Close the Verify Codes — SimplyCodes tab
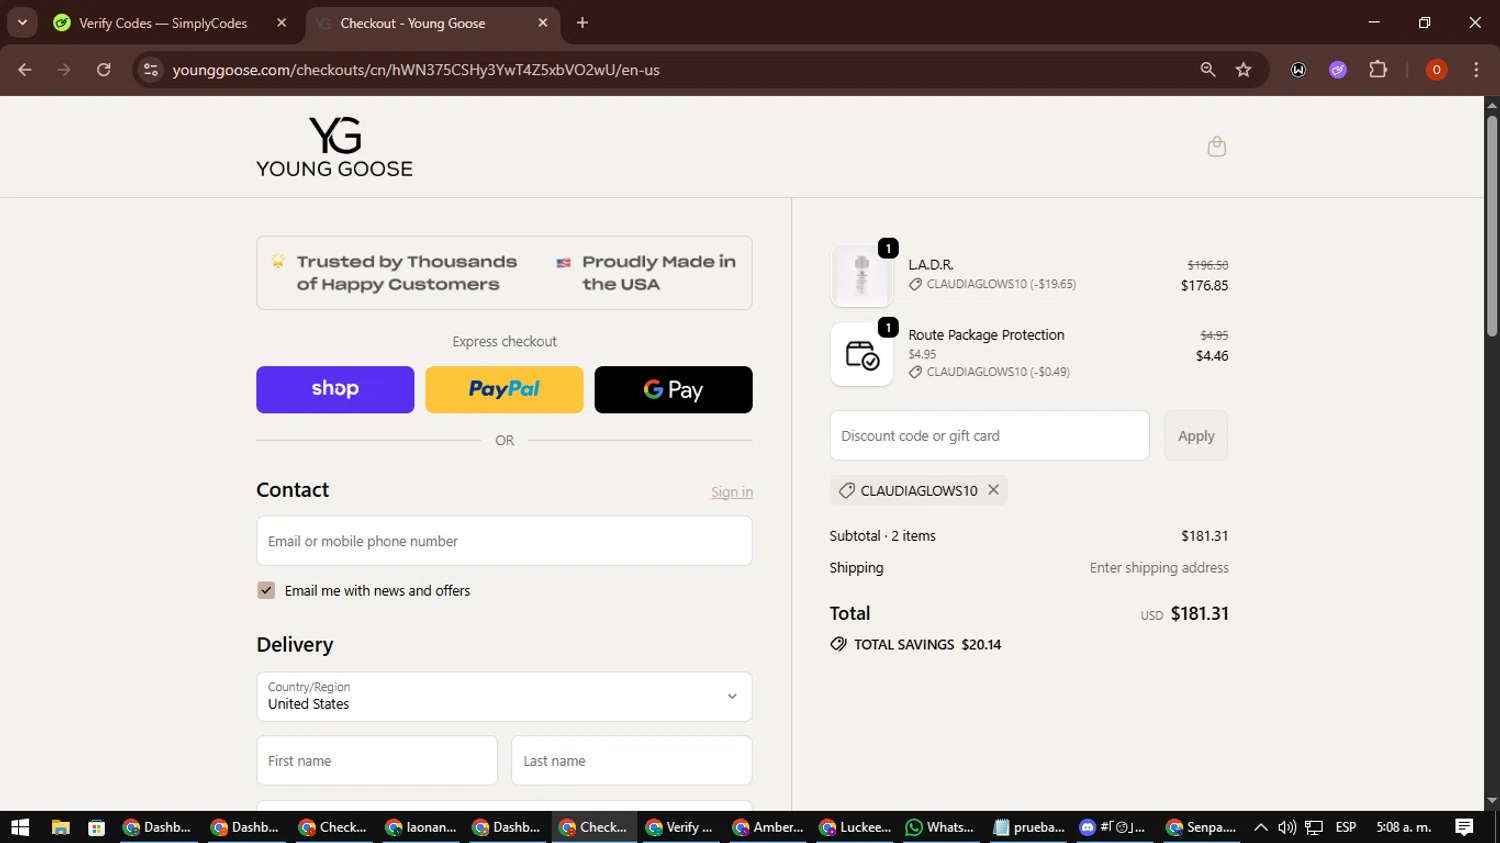Screen dimensions: 1500x843 click(281, 23)
